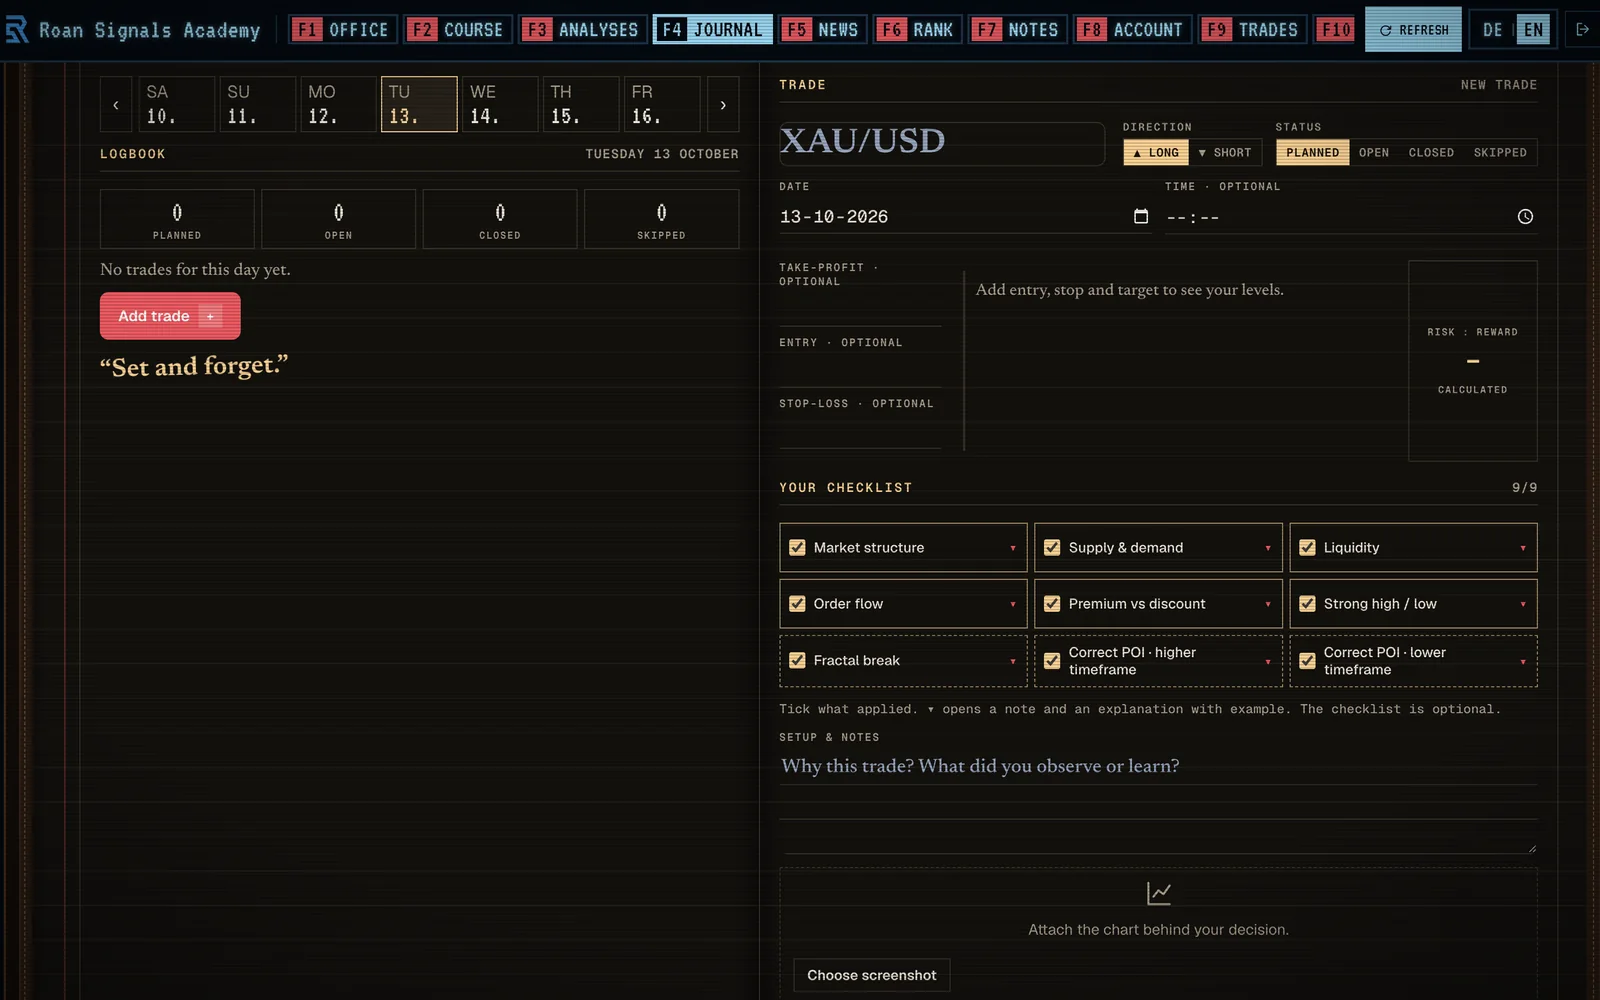
Task: Expand the Order flow note arrow
Action: tap(1012, 604)
